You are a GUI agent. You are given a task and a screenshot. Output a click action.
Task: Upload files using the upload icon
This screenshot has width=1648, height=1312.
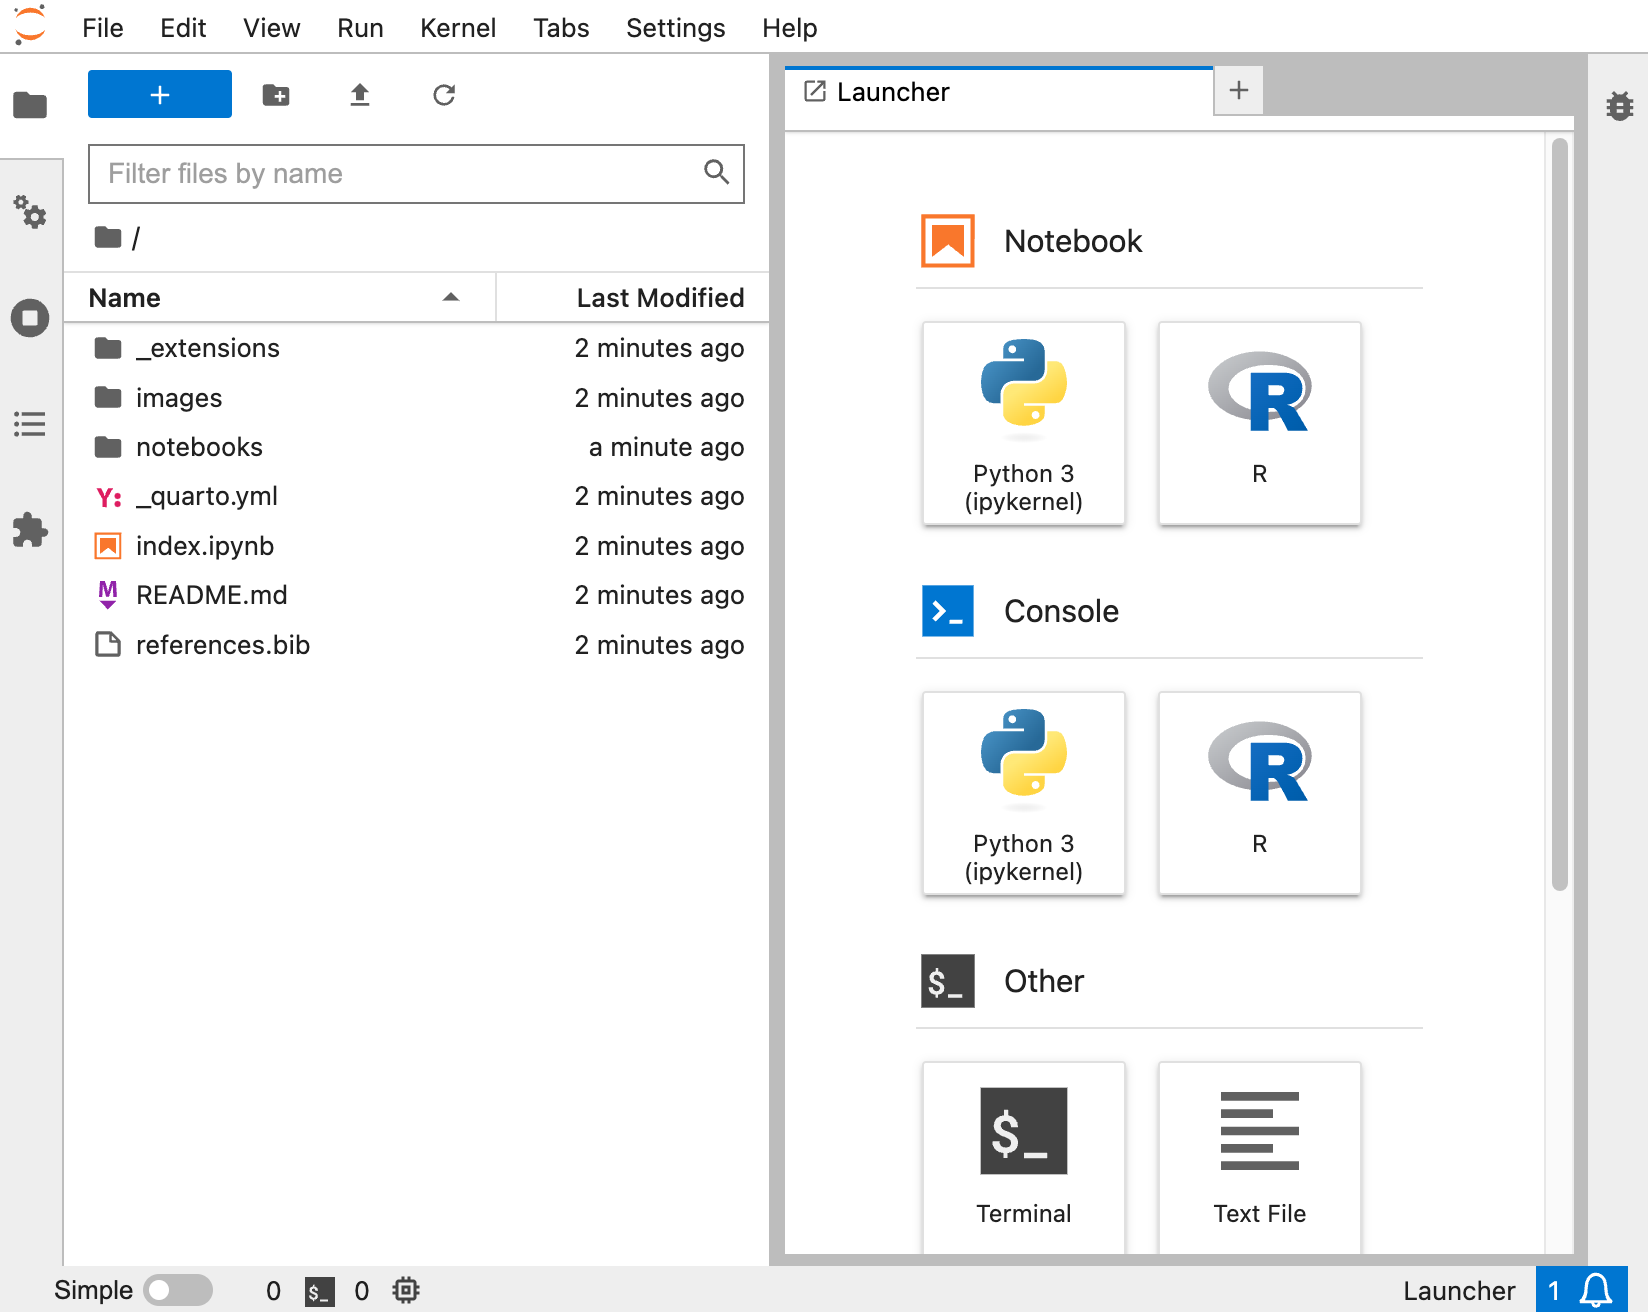[360, 94]
